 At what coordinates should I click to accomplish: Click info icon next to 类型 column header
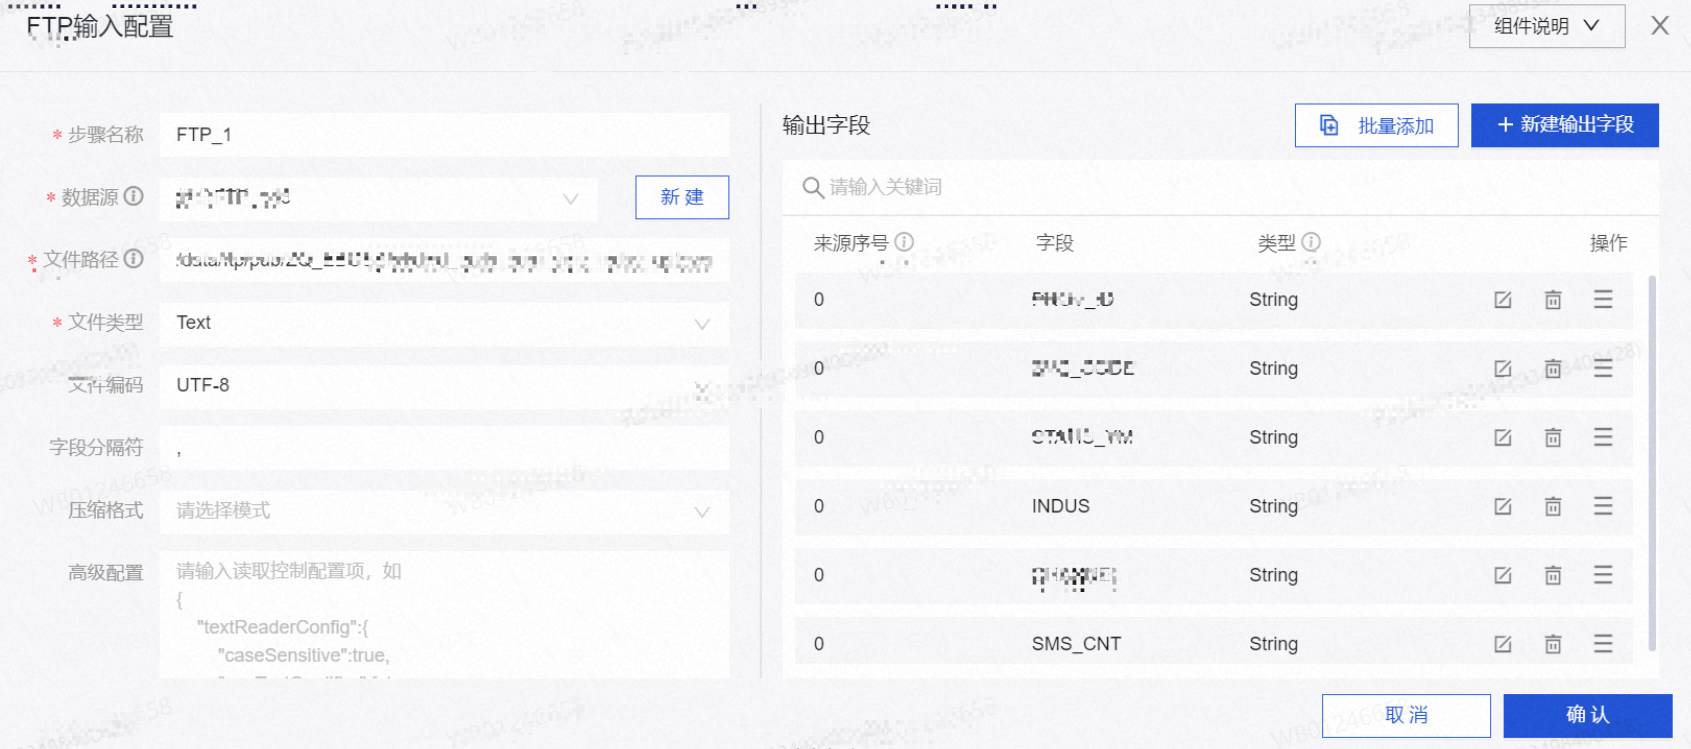tap(1311, 242)
